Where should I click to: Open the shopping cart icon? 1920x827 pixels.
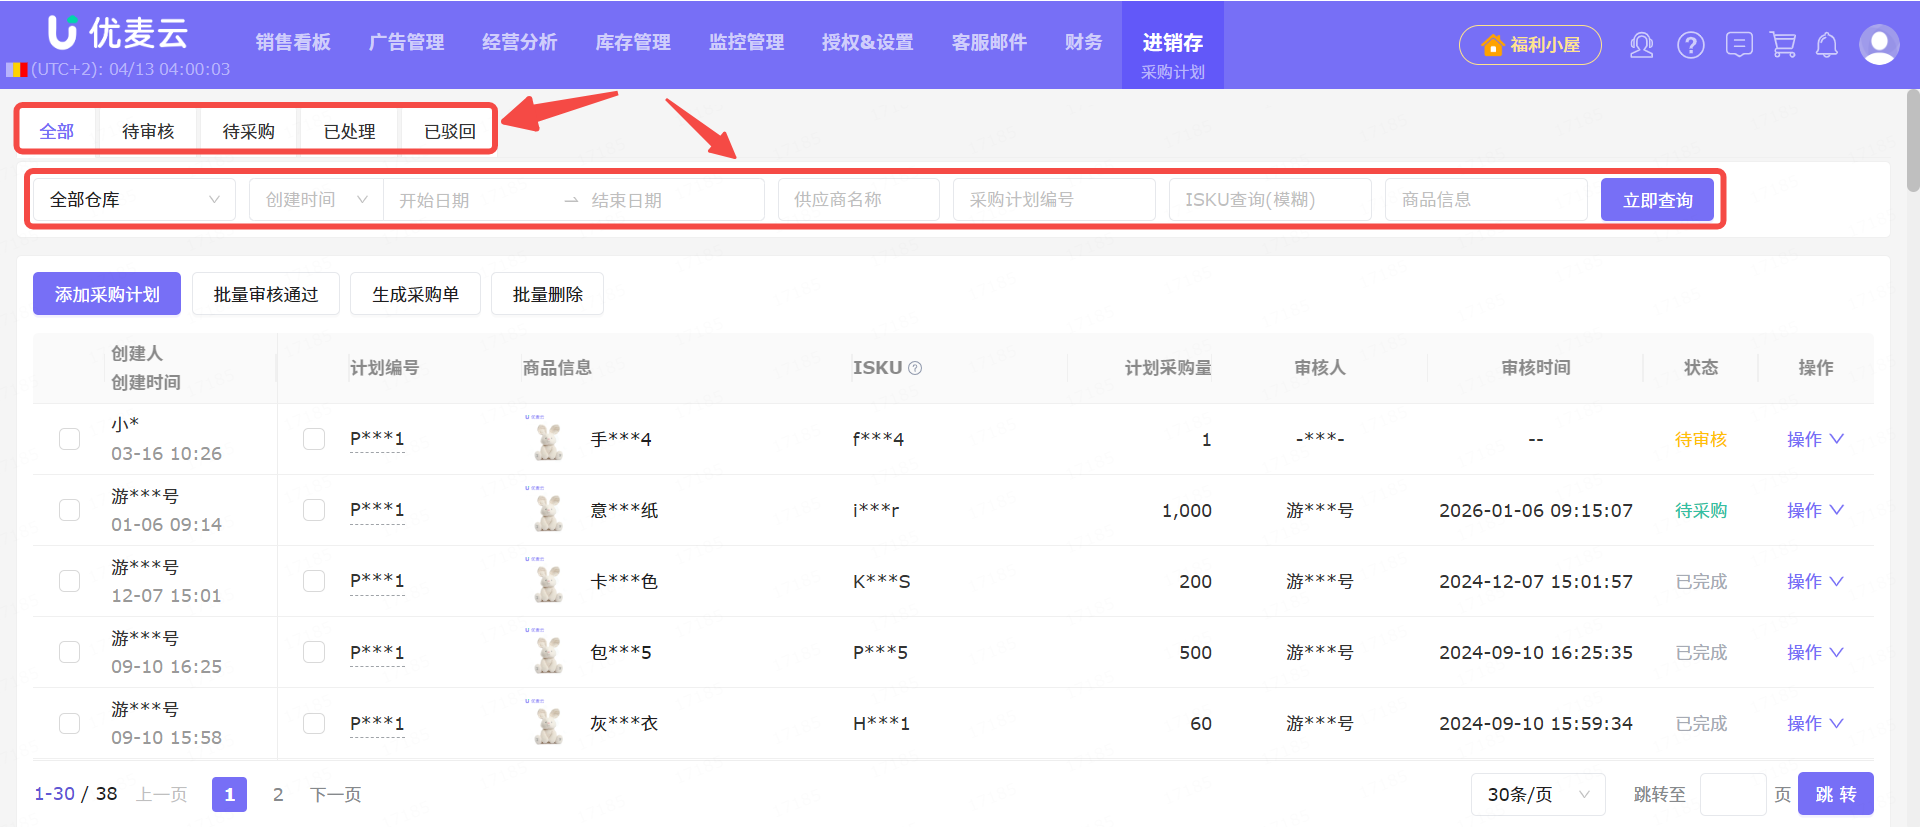tap(1783, 45)
